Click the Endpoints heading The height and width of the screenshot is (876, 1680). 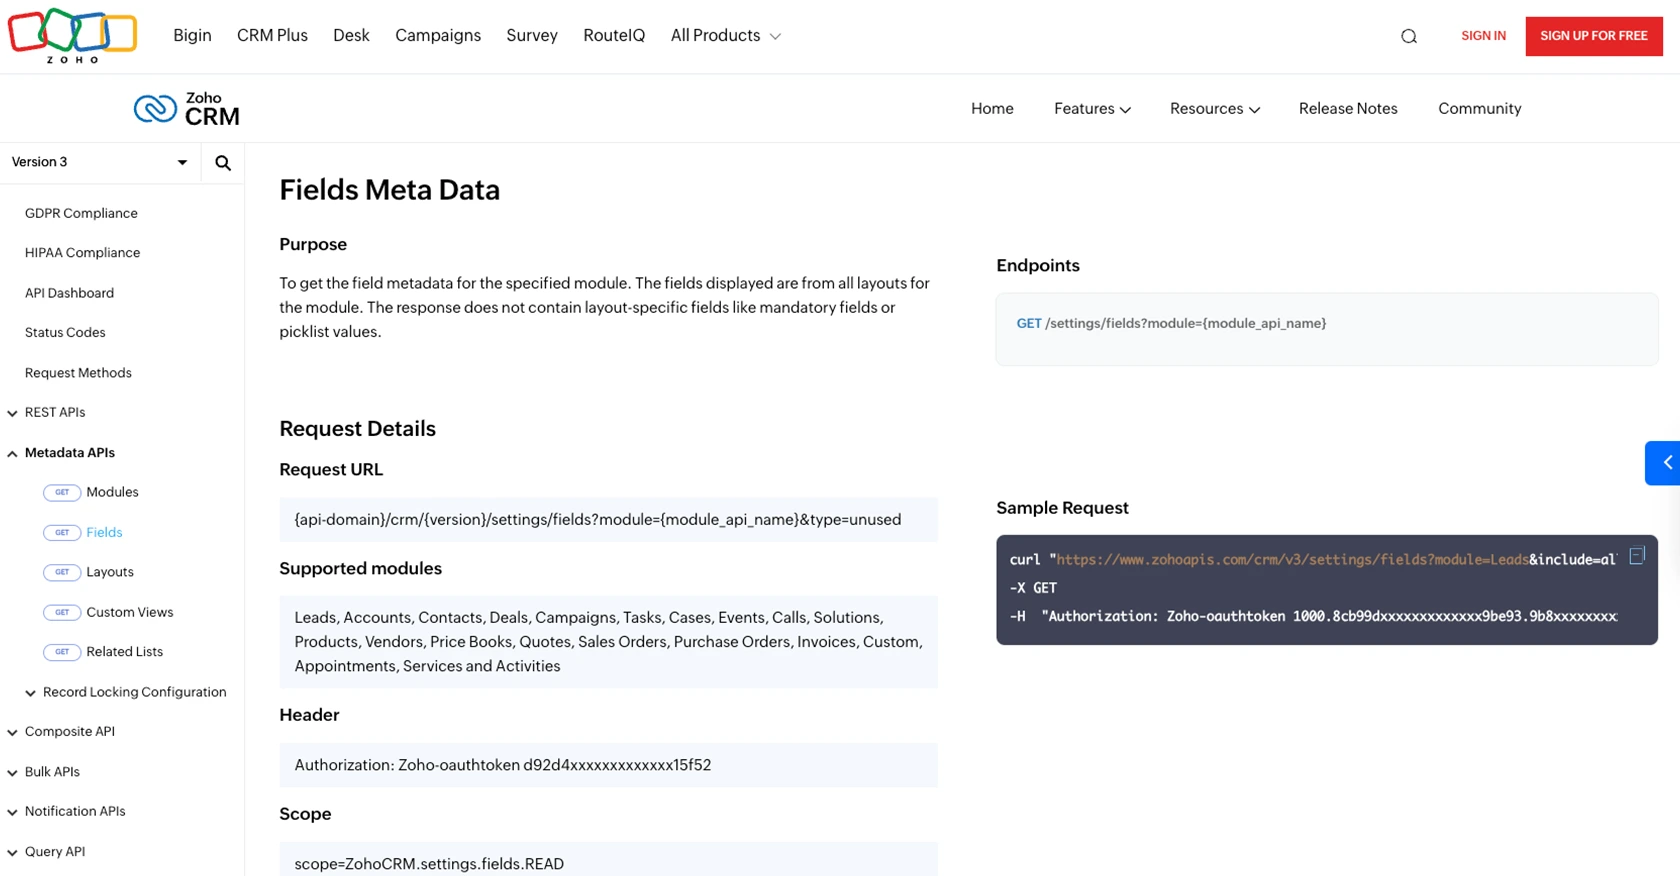coord(1038,266)
